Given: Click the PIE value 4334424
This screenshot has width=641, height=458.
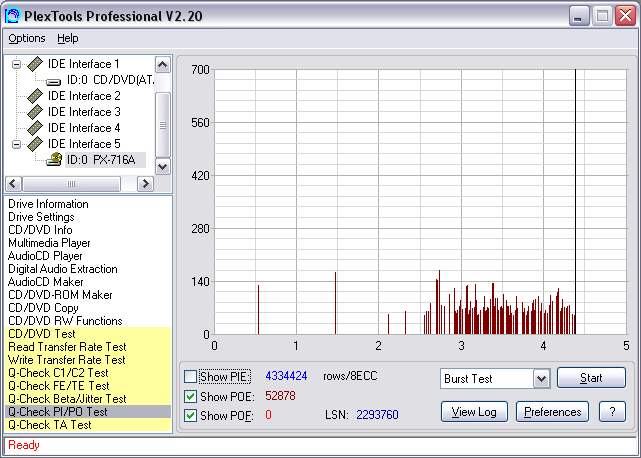Looking at the screenshot, I should coord(286,376).
